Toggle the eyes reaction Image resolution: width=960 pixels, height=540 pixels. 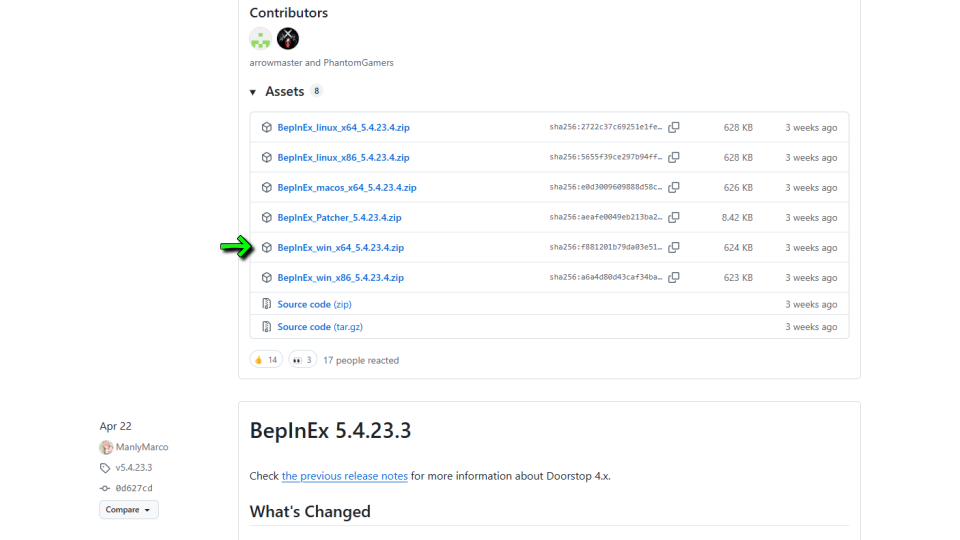tap(302, 360)
